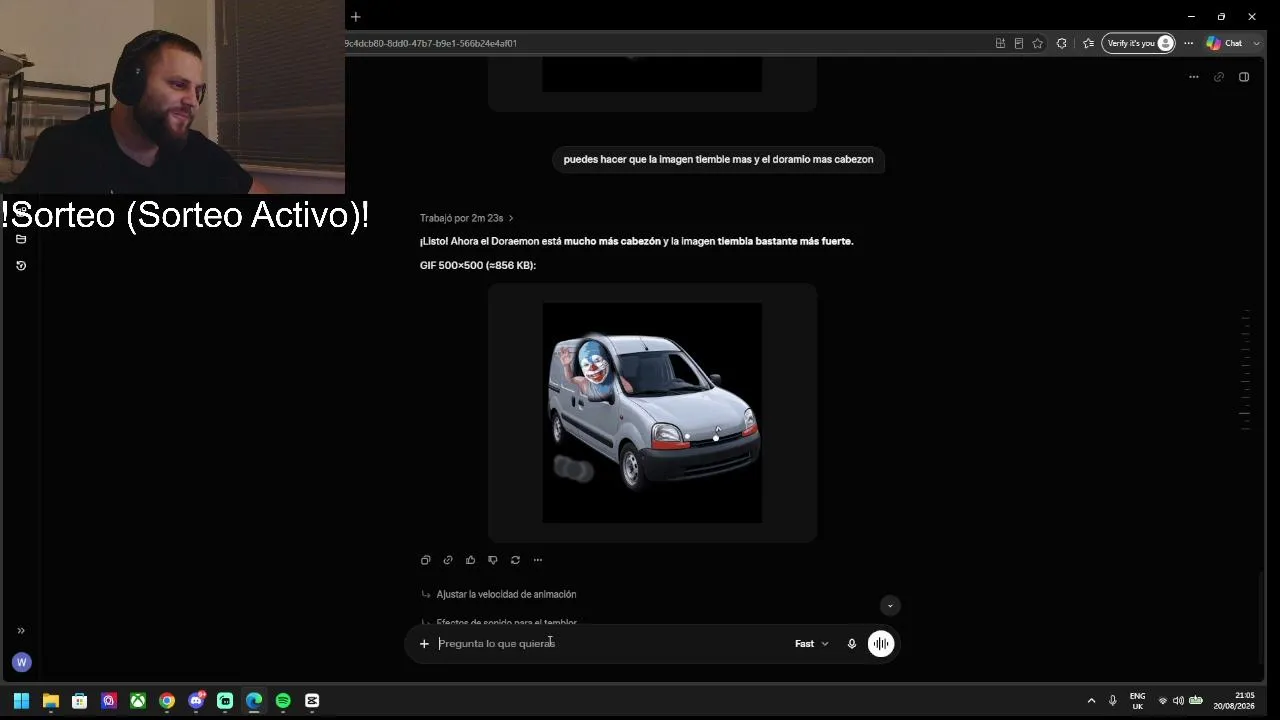Viewport: 1280px width, 720px height.
Task: Click the share link icon below response
Action: point(448,560)
